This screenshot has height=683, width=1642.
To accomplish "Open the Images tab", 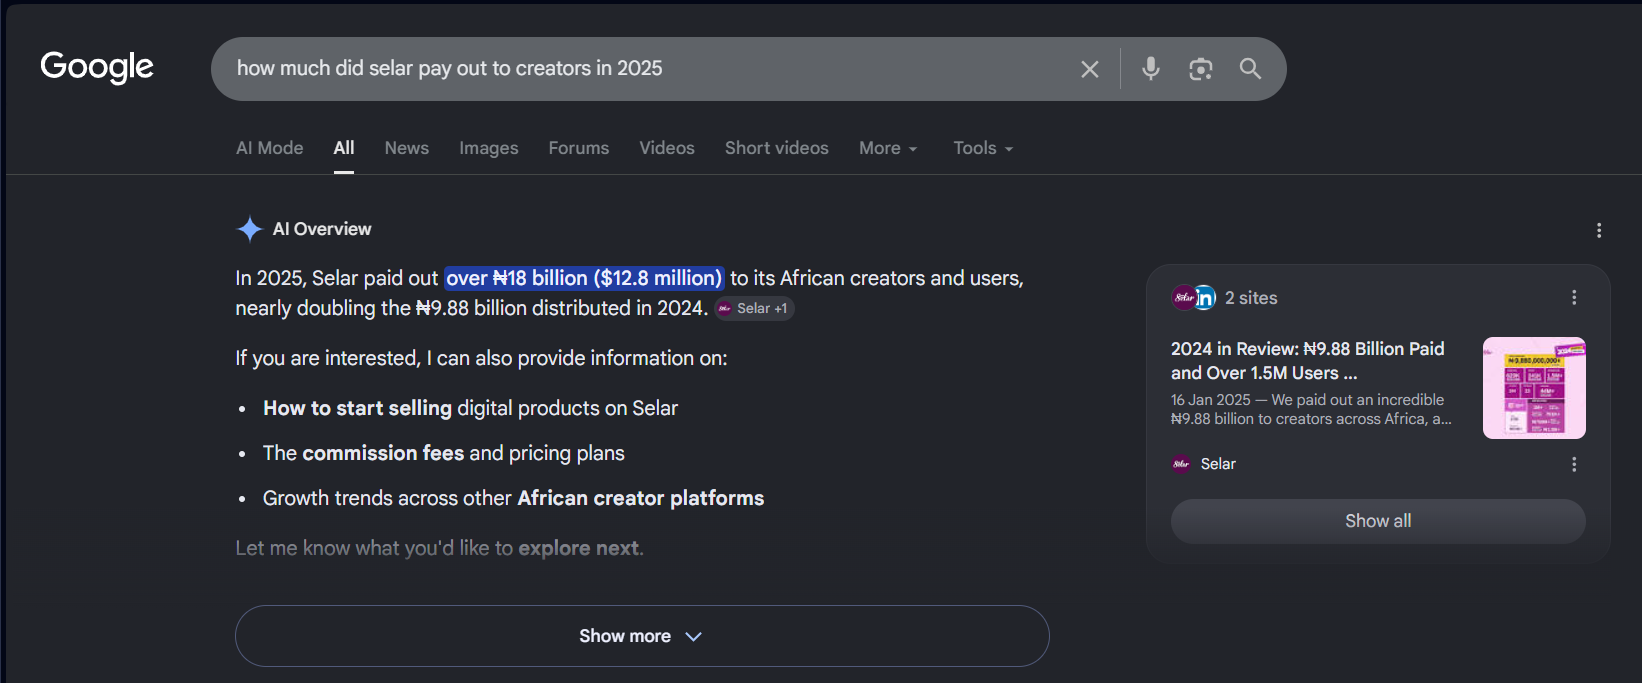I will tap(489, 148).
